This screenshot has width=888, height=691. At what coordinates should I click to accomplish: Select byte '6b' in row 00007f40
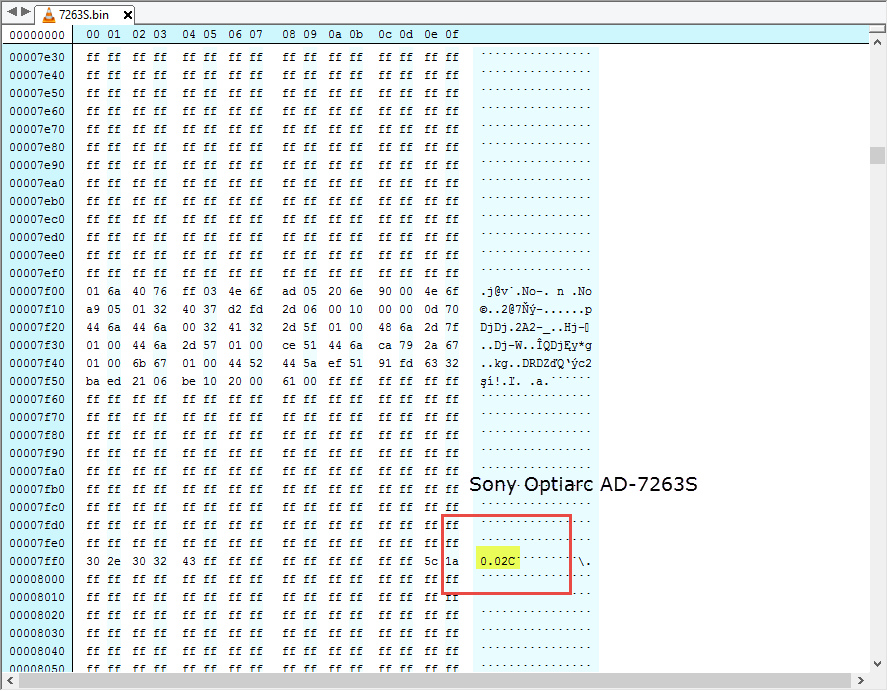[139, 363]
